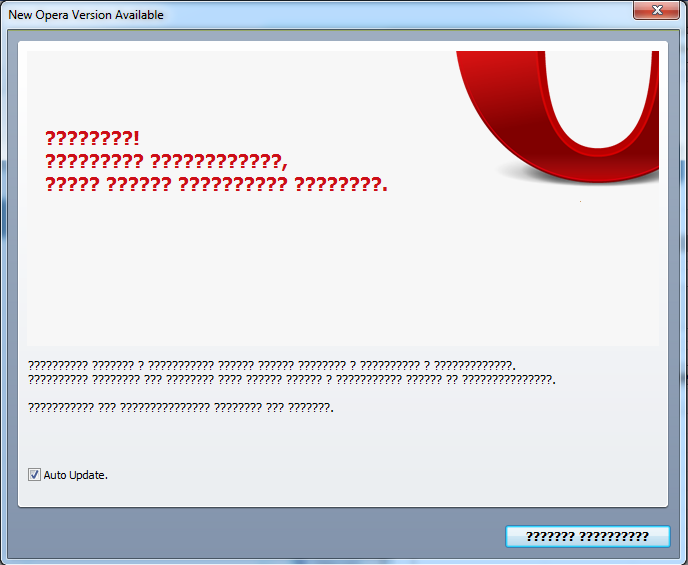Click the question-mark button at dialog bottom
This screenshot has height=565, width=688.
[x=588, y=536]
